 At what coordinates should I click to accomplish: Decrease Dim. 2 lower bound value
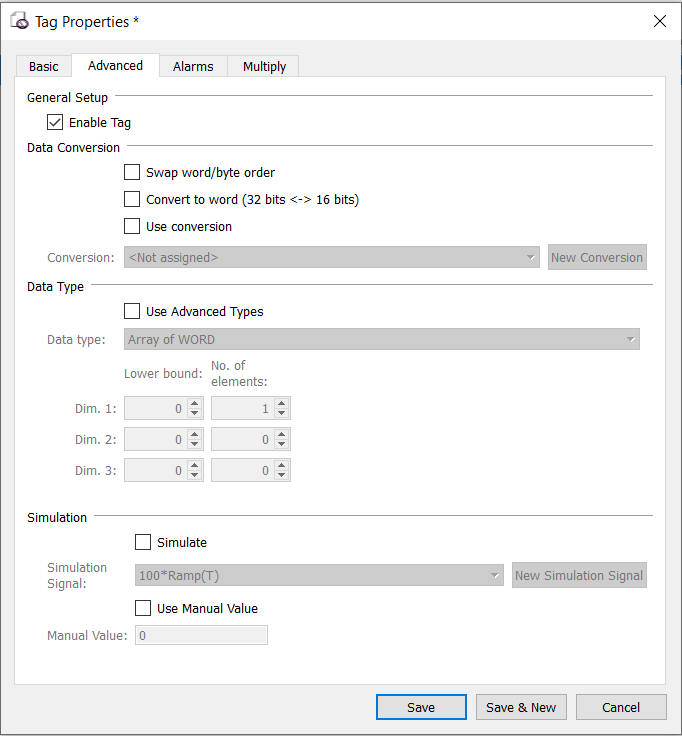pyautogui.click(x=194, y=445)
